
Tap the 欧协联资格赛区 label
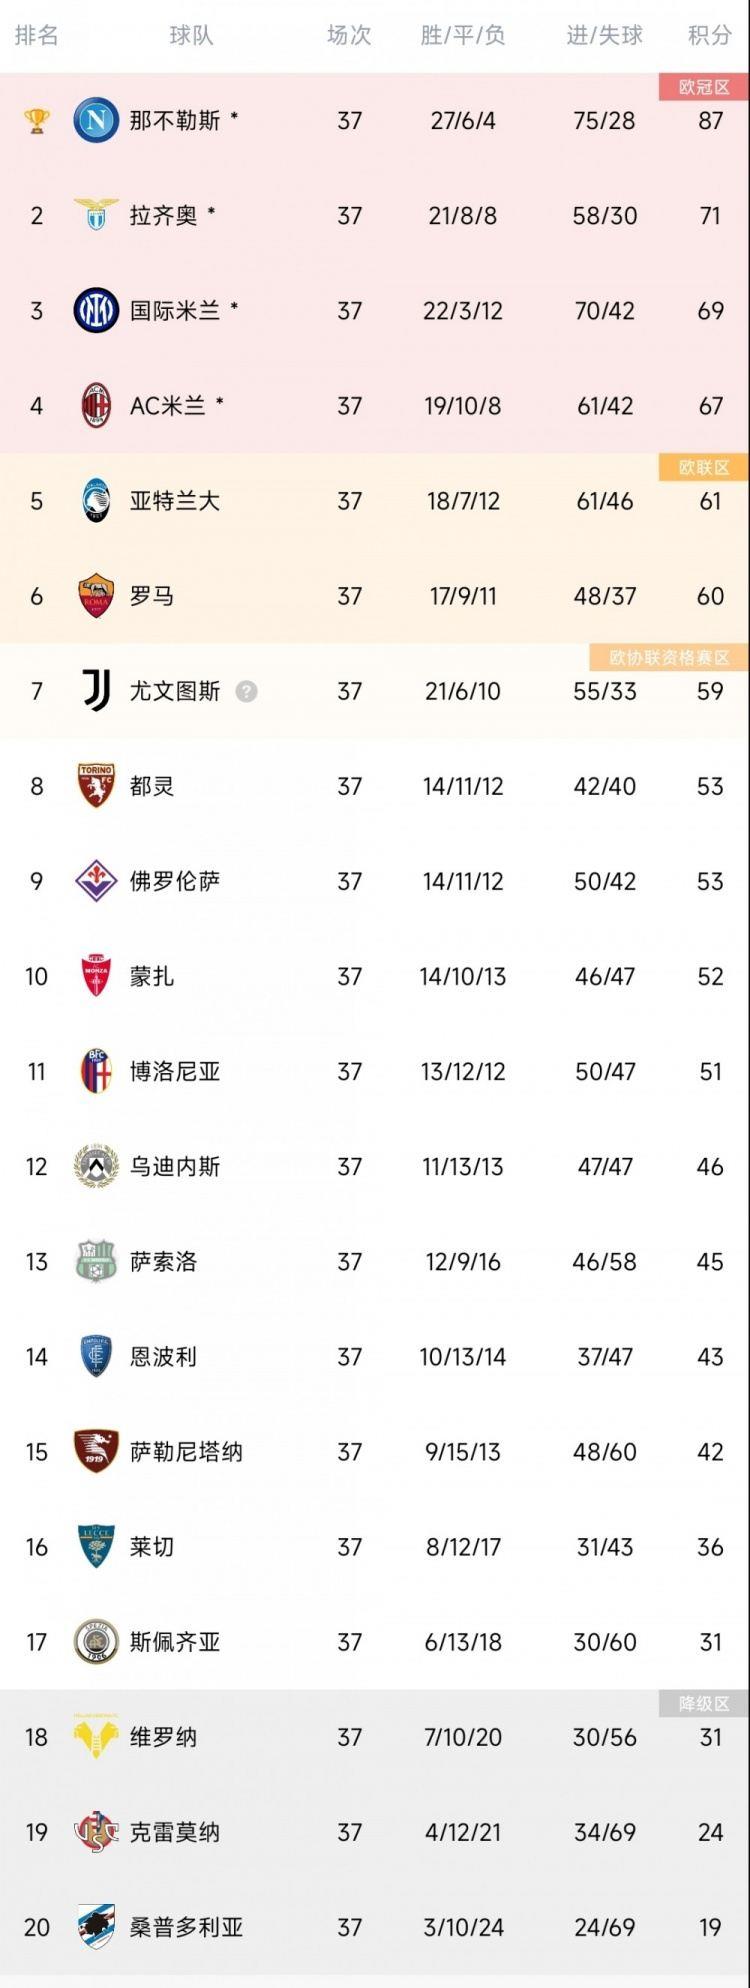[x=669, y=657]
